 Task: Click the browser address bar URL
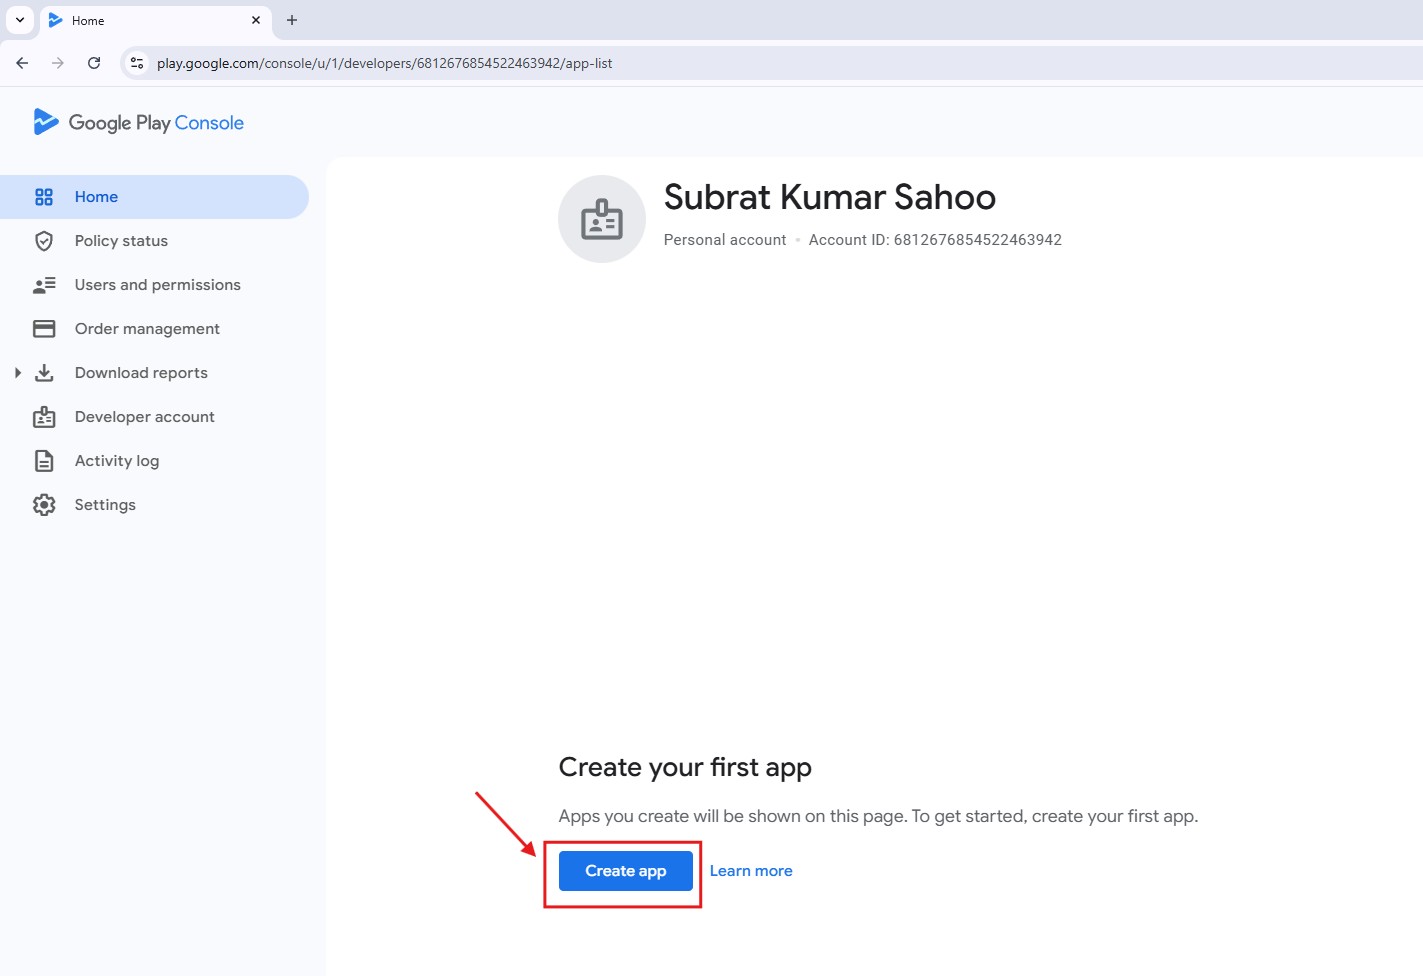tap(384, 63)
